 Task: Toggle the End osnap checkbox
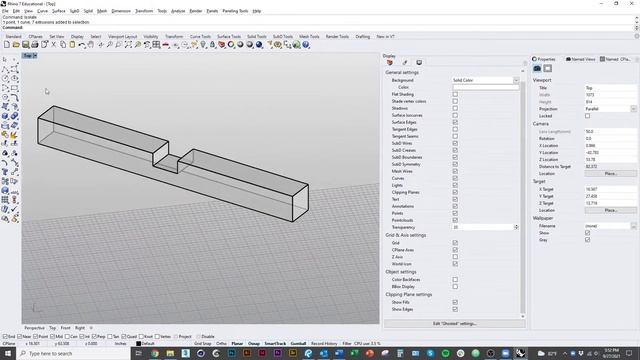[5, 337]
